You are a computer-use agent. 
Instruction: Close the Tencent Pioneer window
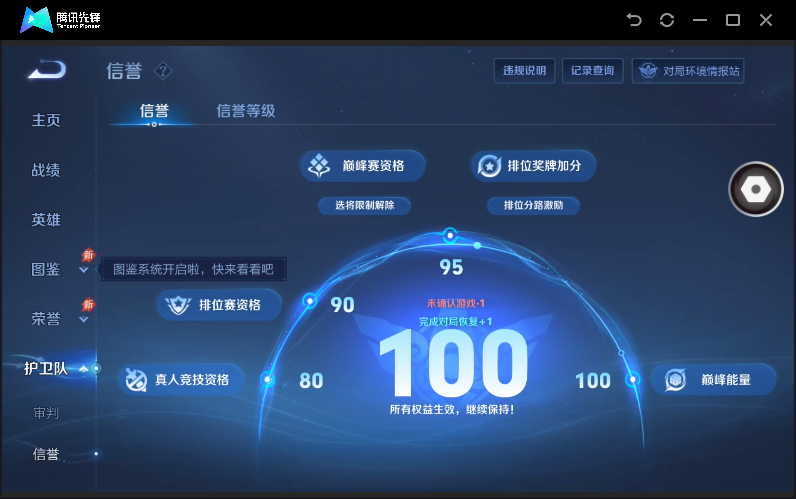click(x=766, y=20)
